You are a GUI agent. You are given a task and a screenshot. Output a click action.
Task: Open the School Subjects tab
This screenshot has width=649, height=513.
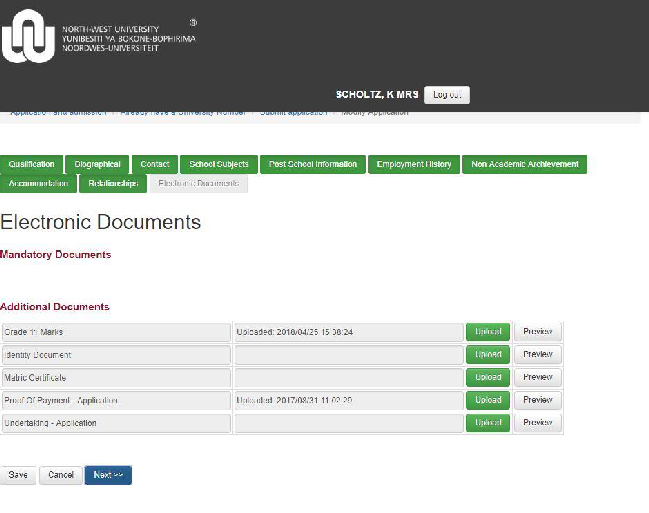tap(219, 164)
